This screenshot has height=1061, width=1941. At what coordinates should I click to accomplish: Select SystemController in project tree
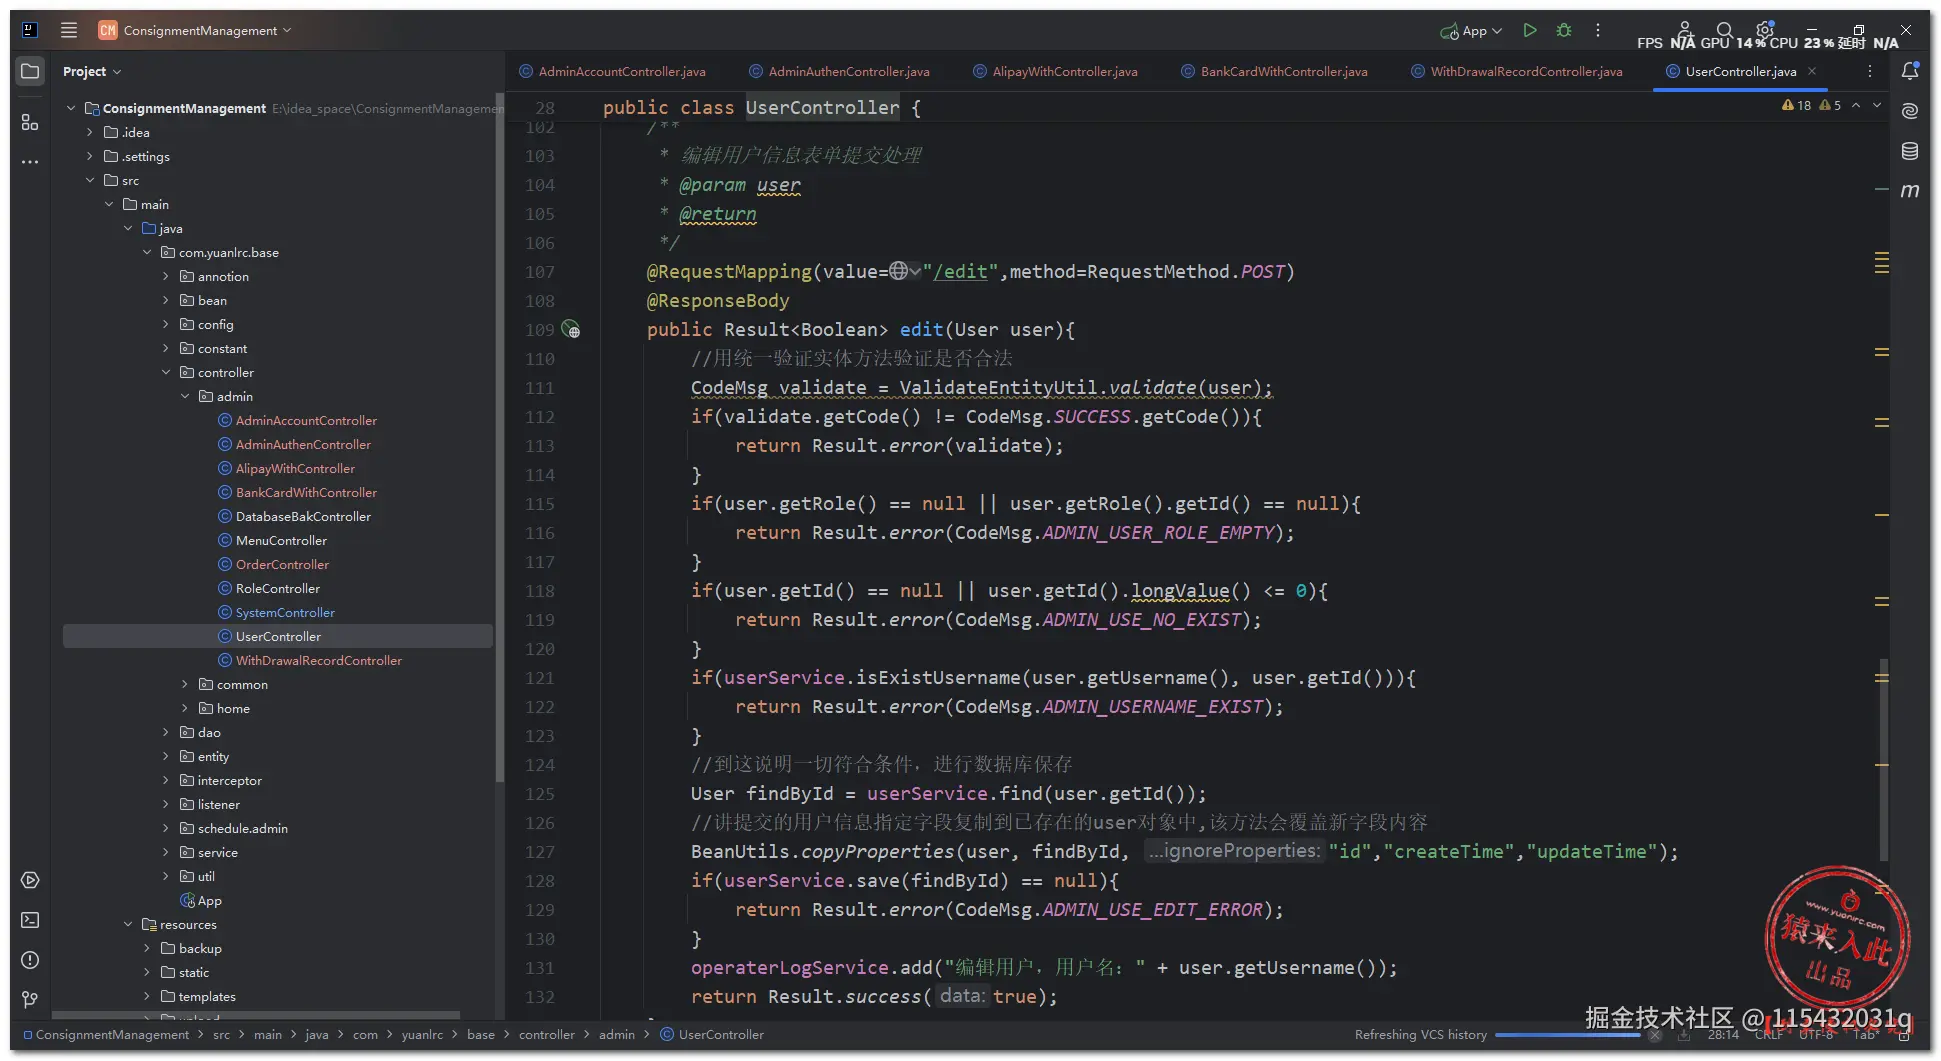point(285,612)
